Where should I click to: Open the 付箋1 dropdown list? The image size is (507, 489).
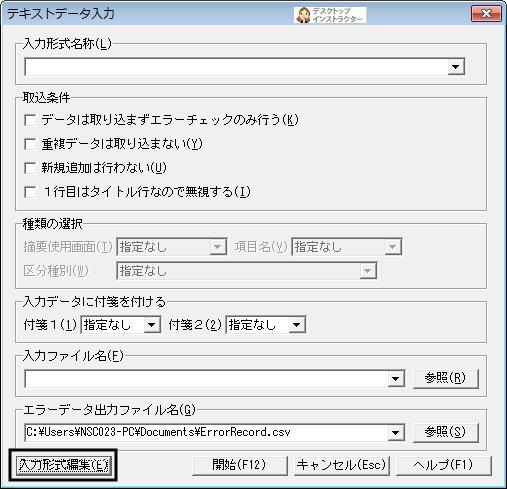pyautogui.click(x=152, y=325)
